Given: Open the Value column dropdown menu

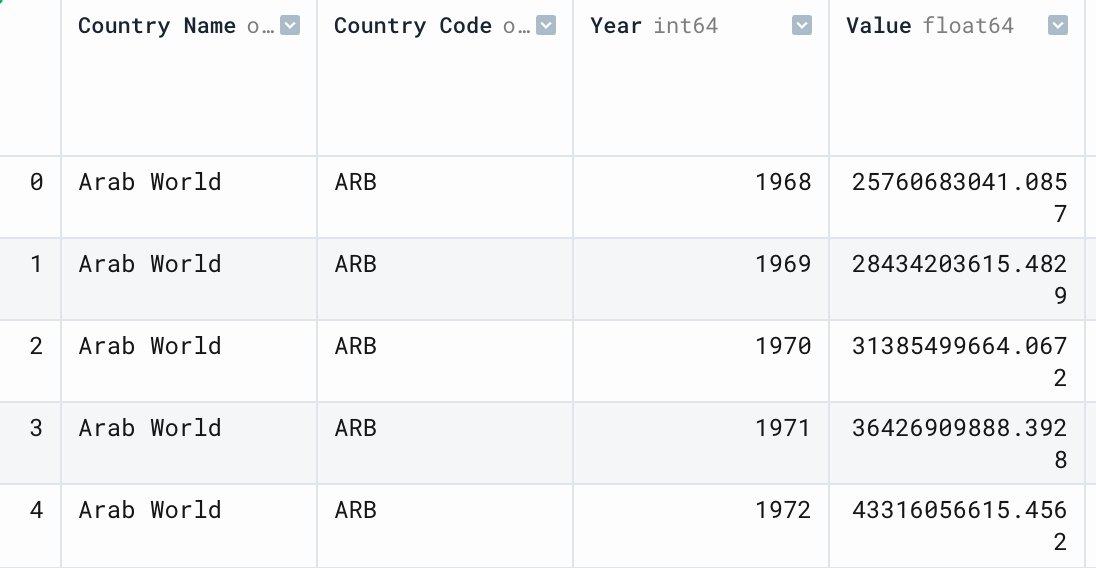Looking at the screenshot, I should (x=1058, y=26).
